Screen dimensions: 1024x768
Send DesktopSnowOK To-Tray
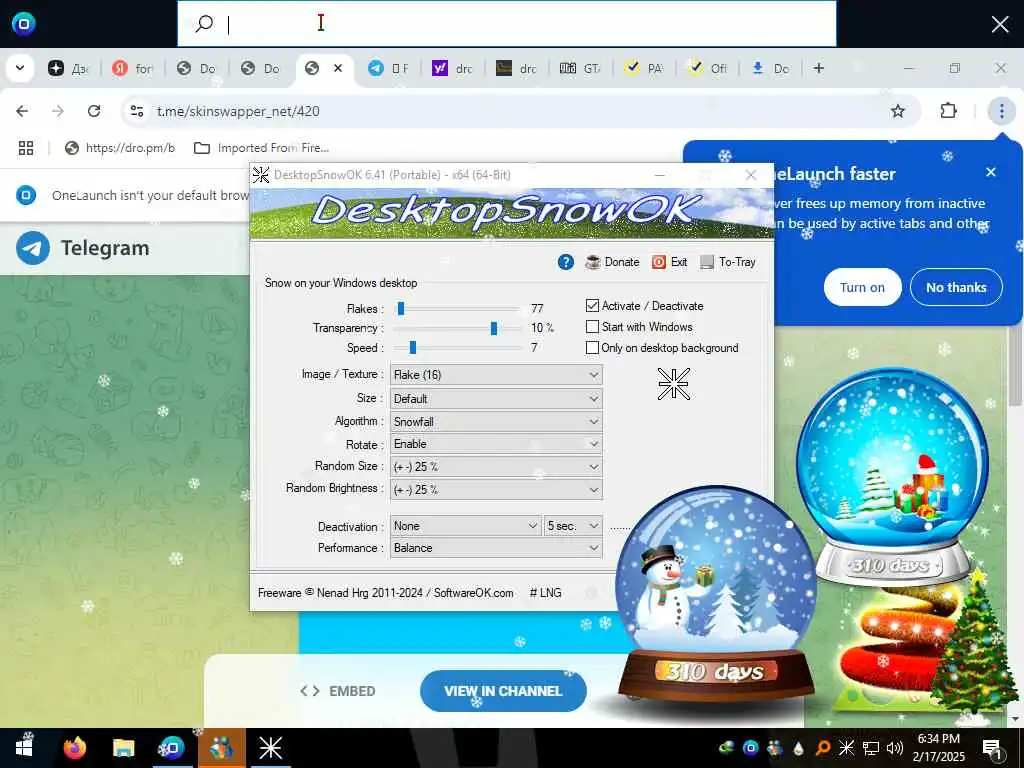pos(728,262)
